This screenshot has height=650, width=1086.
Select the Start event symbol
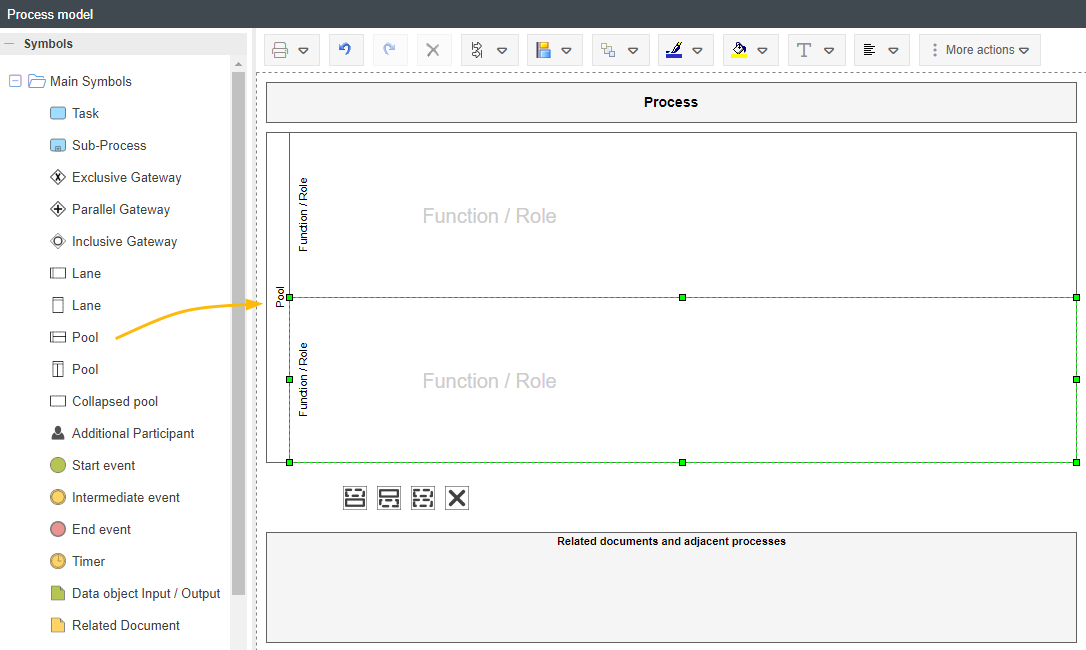click(x=103, y=465)
